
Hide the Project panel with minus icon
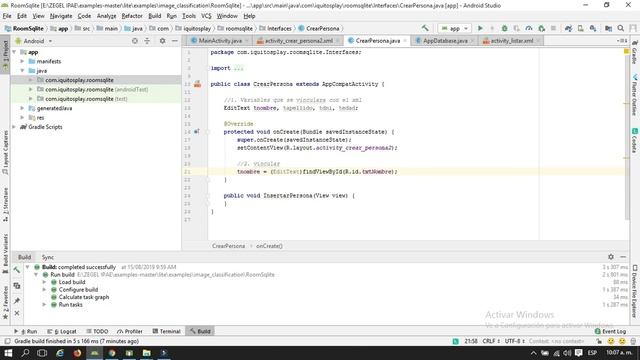click(x=175, y=41)
